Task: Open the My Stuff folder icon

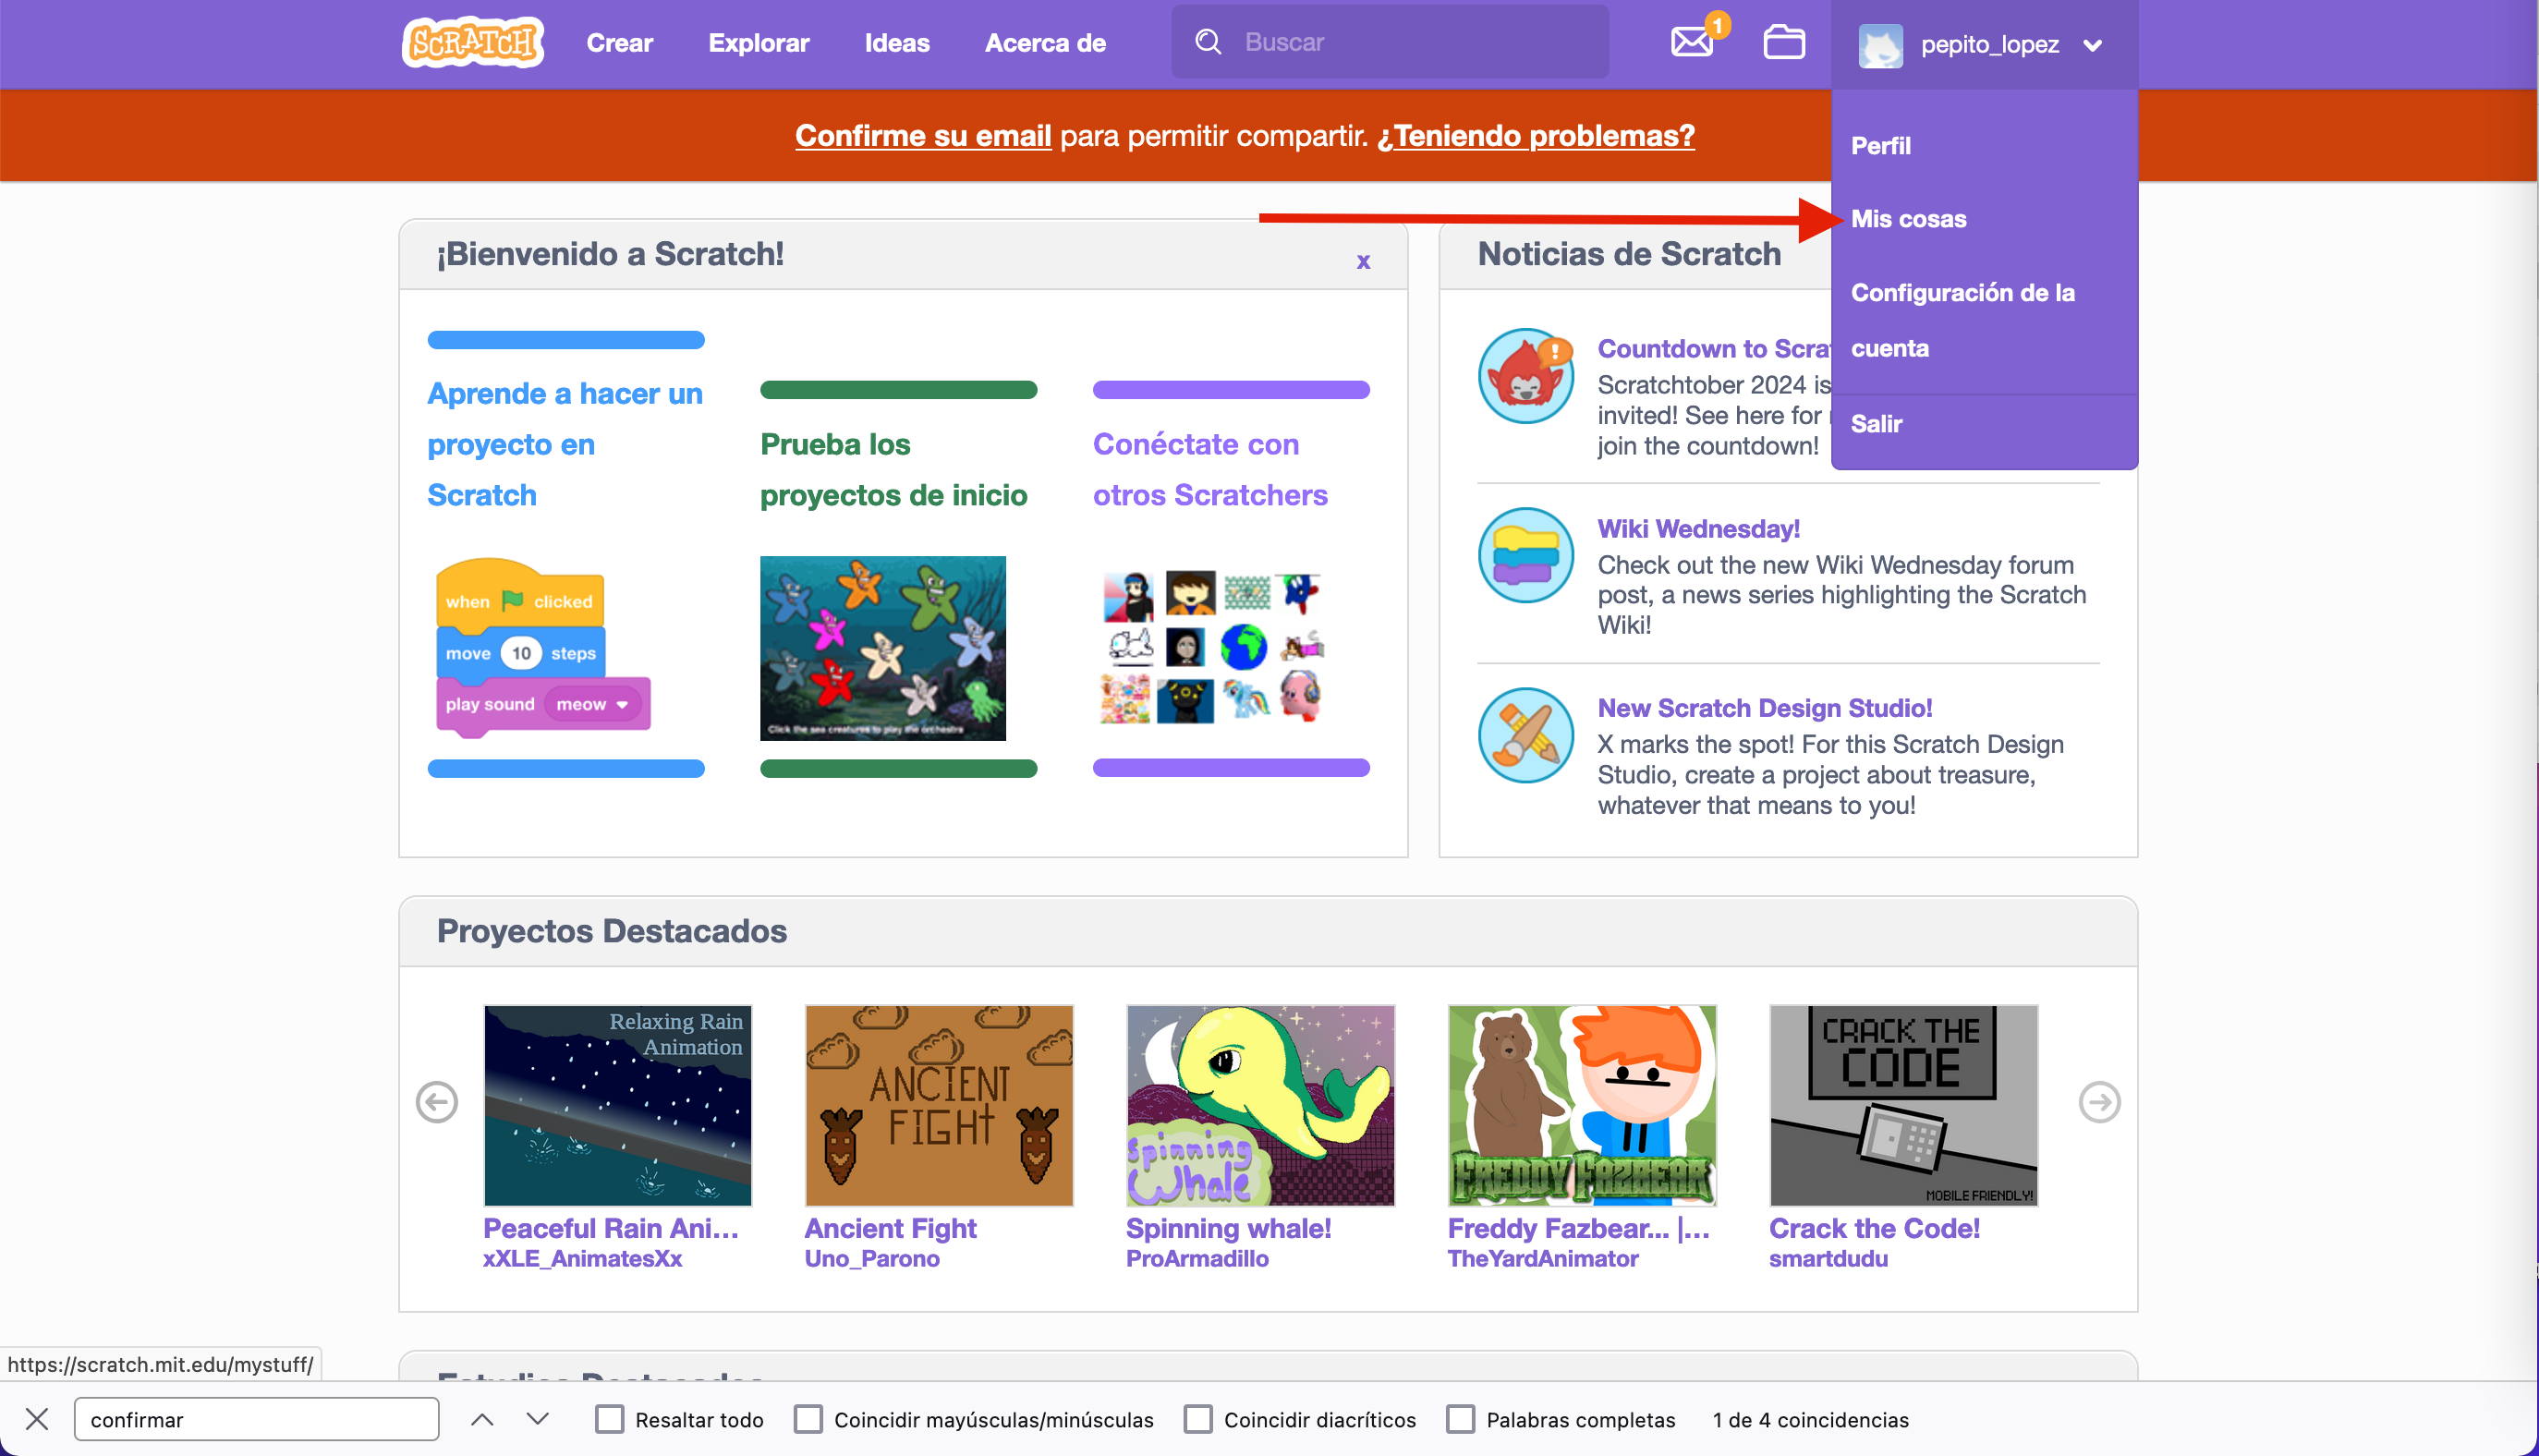Action: click(x=1783, y=43)
